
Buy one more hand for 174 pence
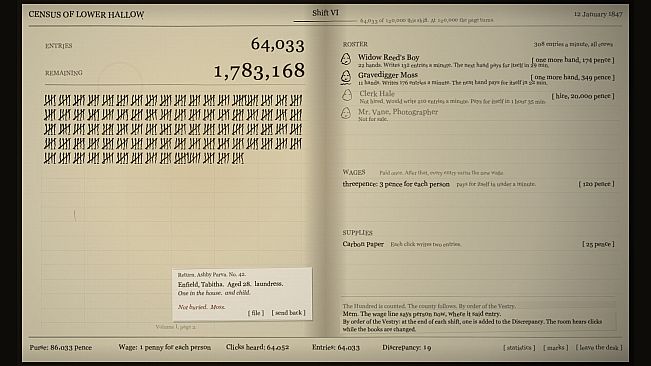pos(573,60)
